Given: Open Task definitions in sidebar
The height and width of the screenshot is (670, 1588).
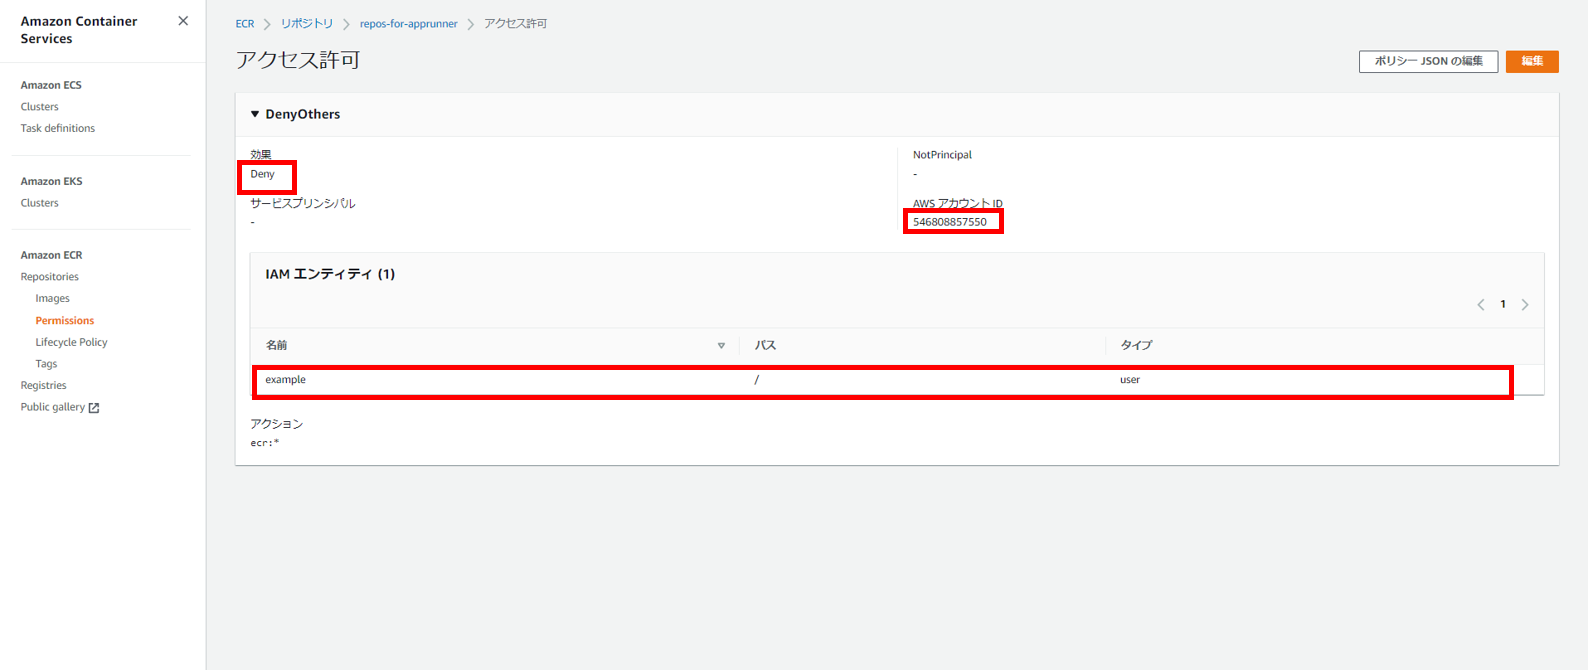Looking at the screenshot, I should [58, 128].
